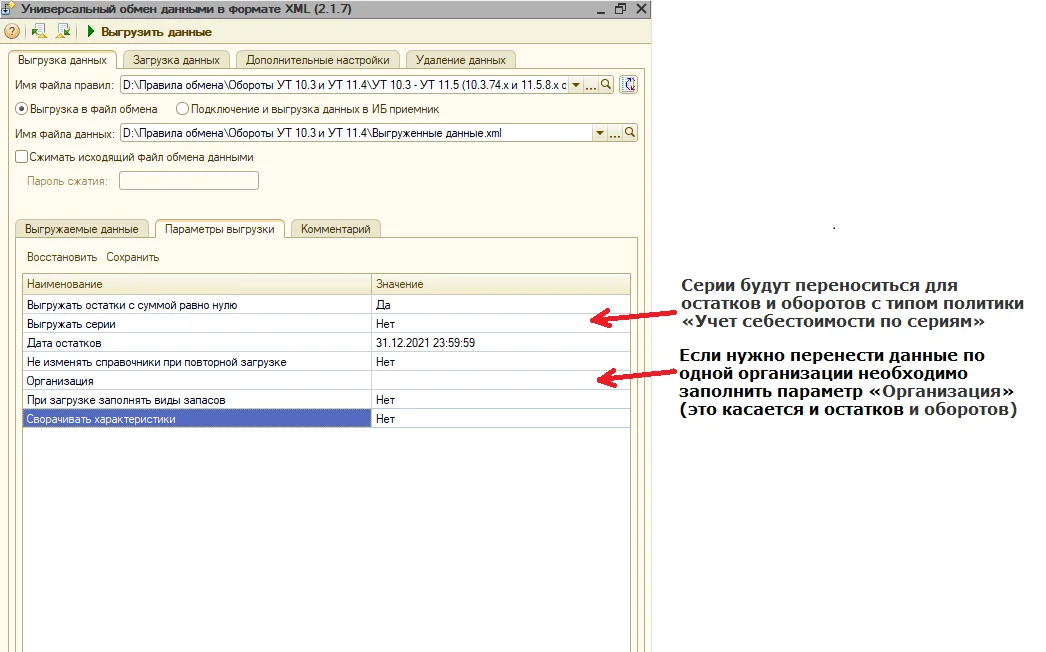Screen dimensions: 1046x652
Task: Click Восстановить in parameters toolbar
Action: click(62, 257)
